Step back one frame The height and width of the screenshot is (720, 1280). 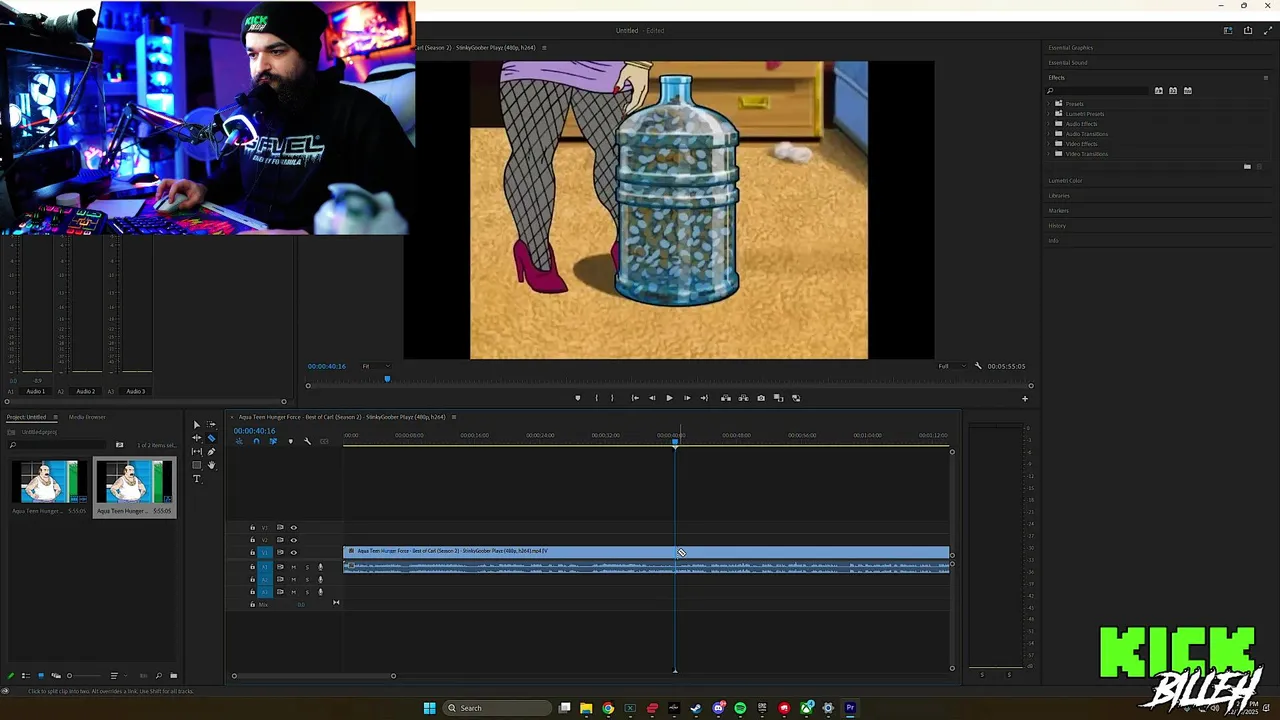coord(652,398)
